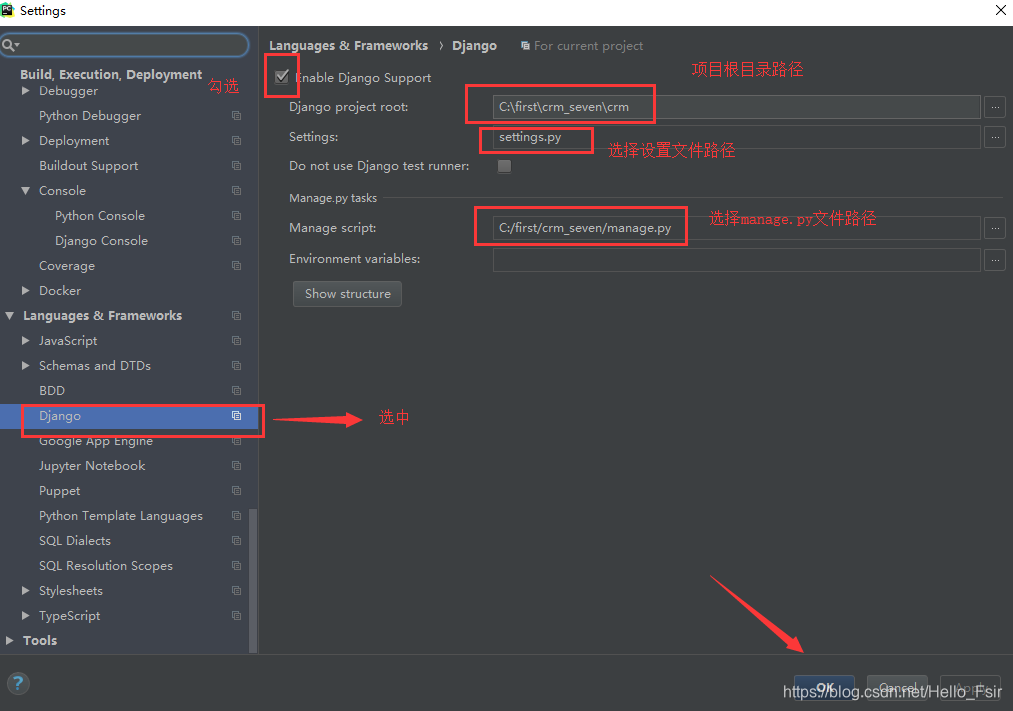Browse for the Manage script file
The width and height of the screenshot is (1013, 711).
point(995,228)
